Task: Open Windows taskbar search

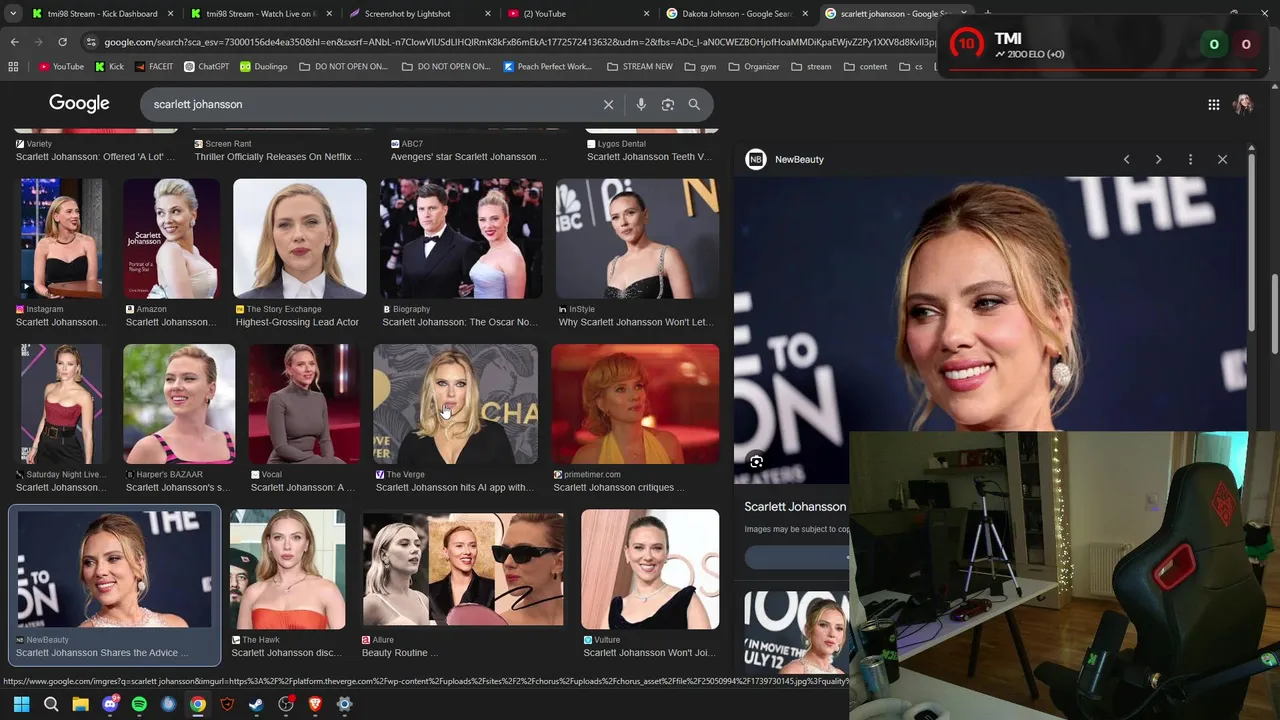Action: 51,704
